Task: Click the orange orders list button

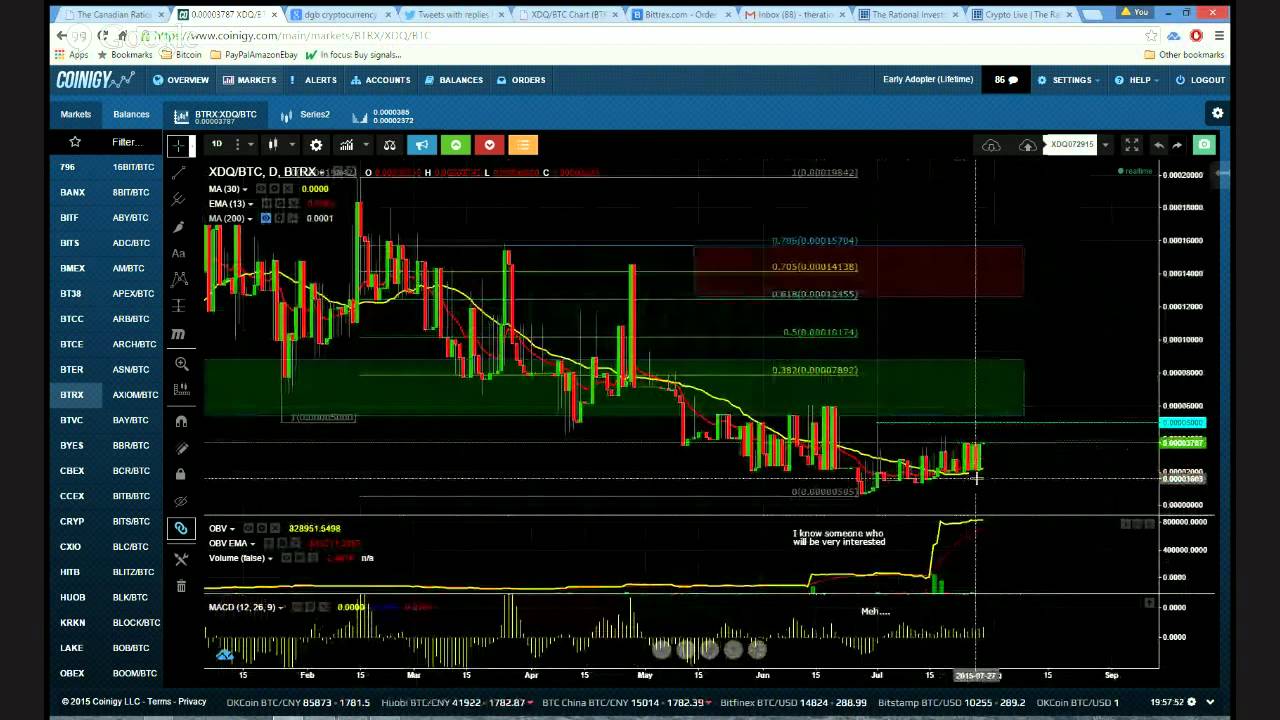Action: click(x=523, y=145)
